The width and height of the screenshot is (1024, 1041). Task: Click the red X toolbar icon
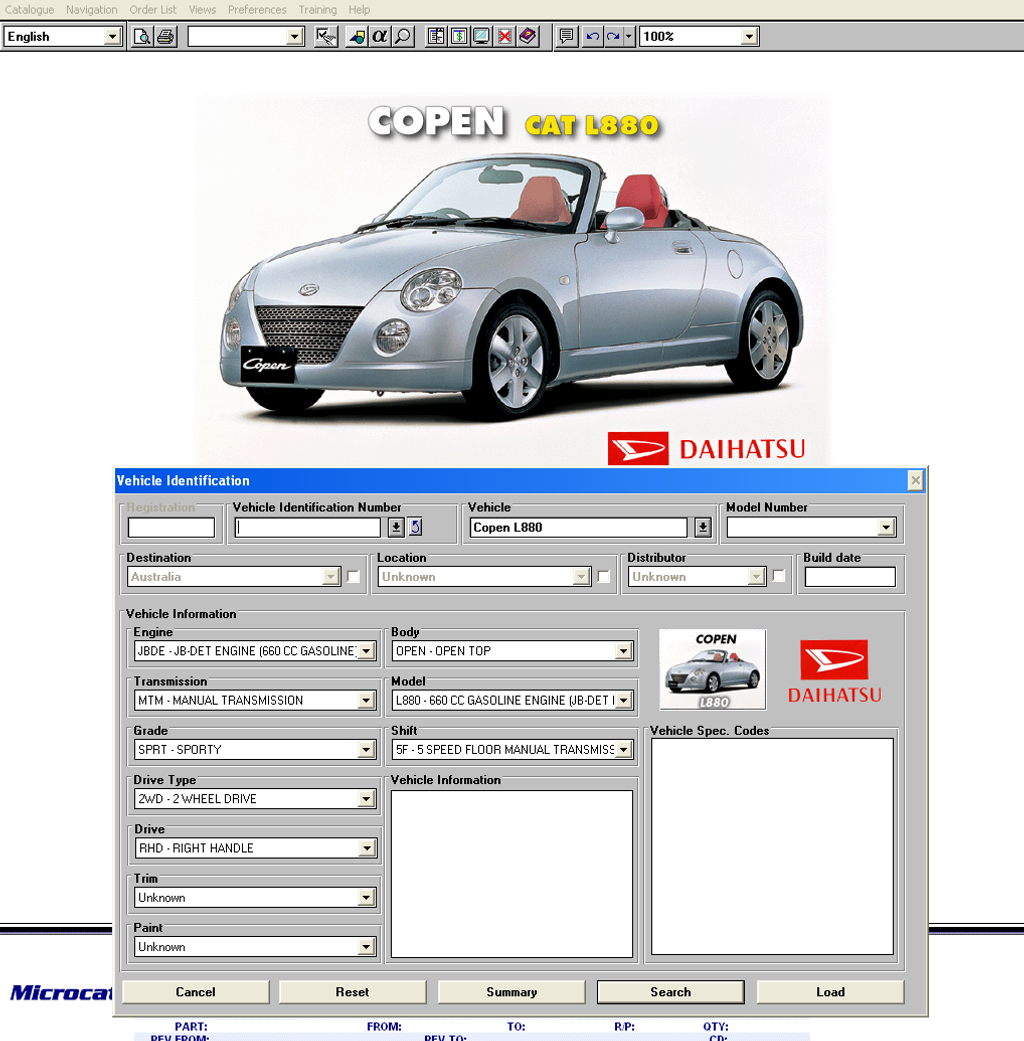click(505, 37)
